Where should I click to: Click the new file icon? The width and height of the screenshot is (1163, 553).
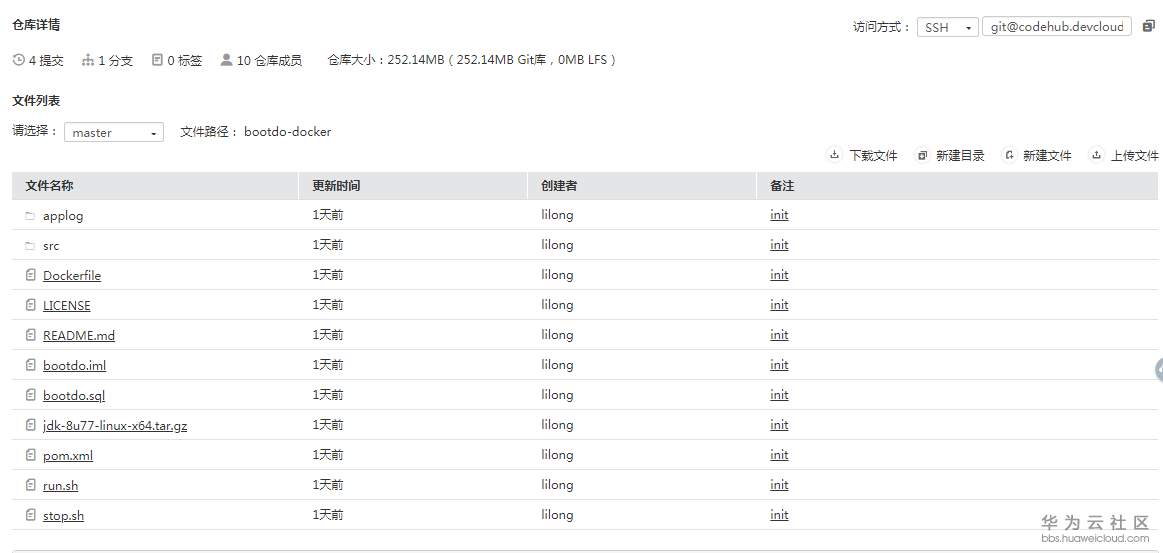coord(1009,155)
